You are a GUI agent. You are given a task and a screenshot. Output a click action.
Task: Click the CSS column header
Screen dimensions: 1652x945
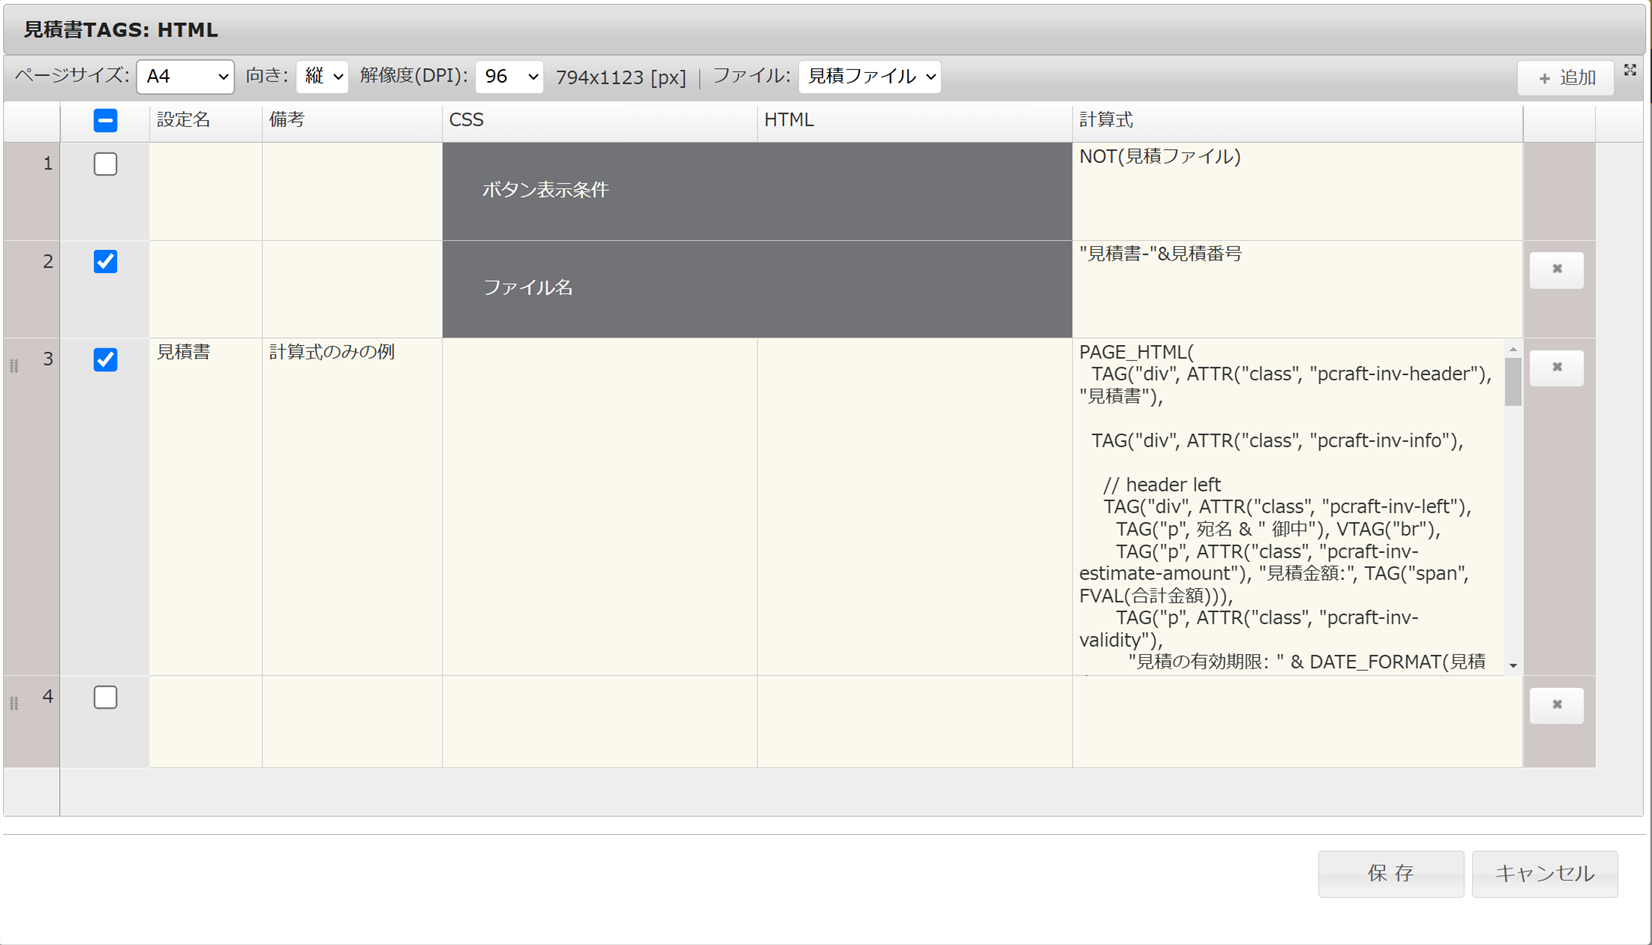pos(600,121)
